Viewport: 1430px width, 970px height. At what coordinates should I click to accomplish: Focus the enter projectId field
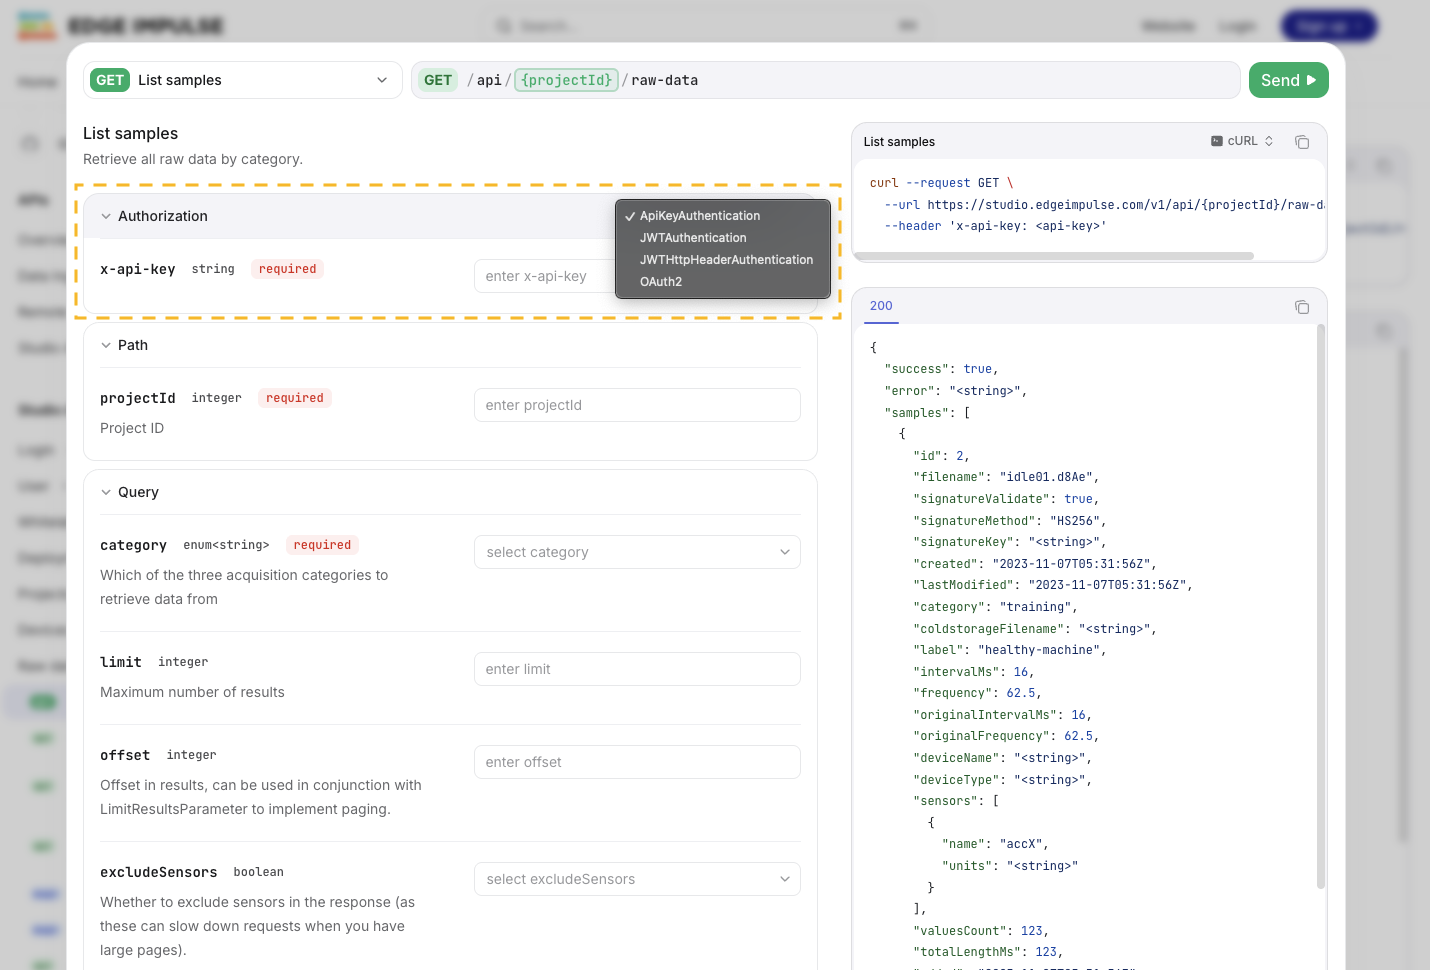tap(637, 405)
